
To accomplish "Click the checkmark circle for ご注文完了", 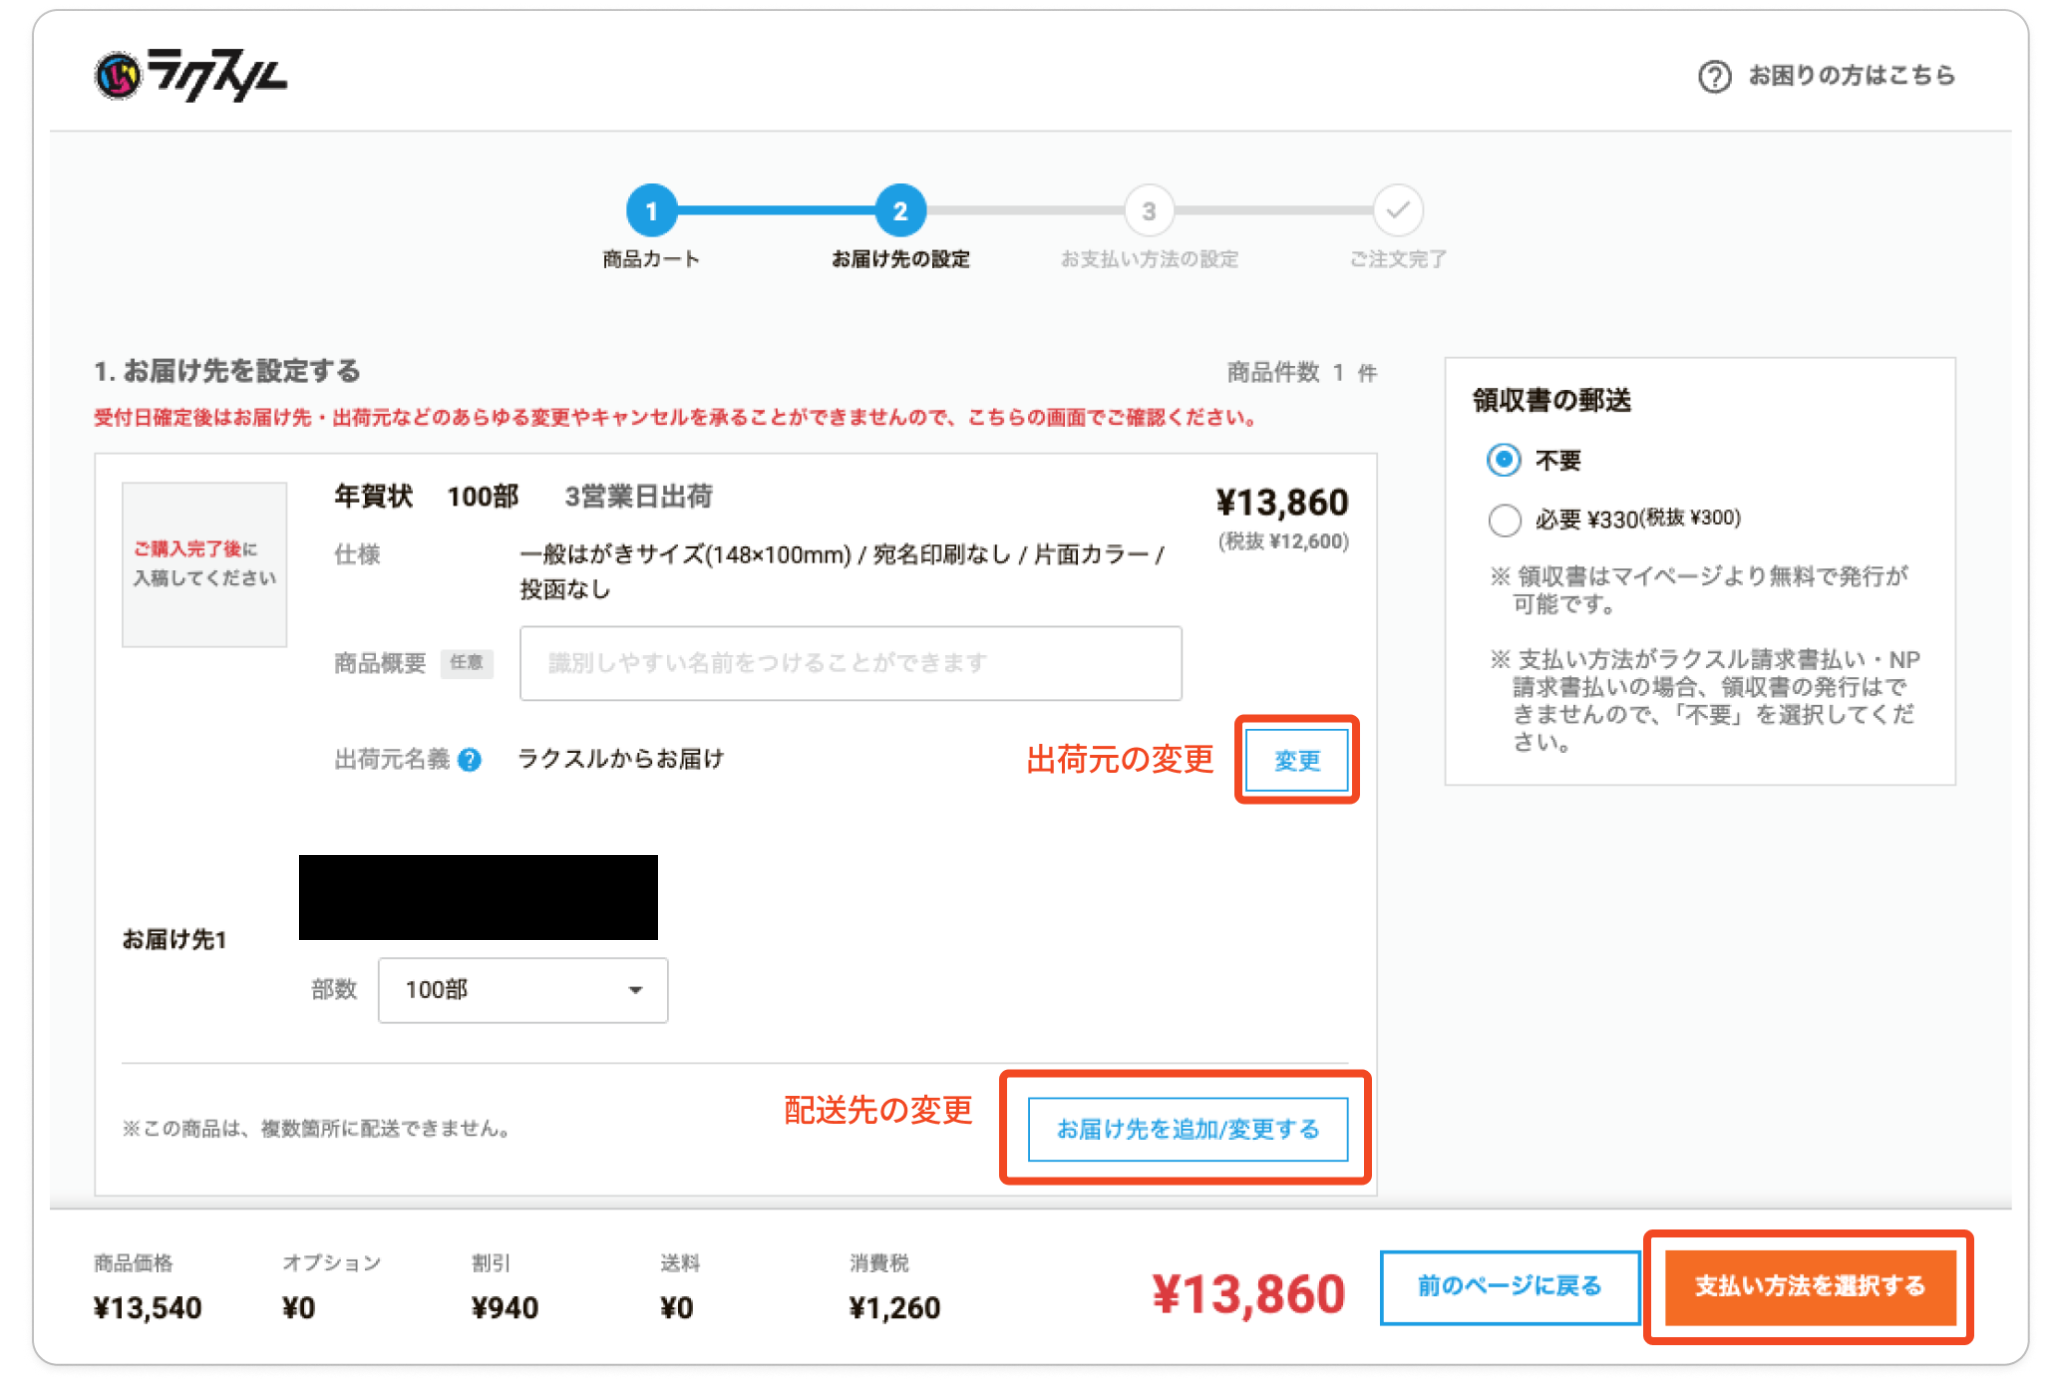I will click(x=1397, y=211).
